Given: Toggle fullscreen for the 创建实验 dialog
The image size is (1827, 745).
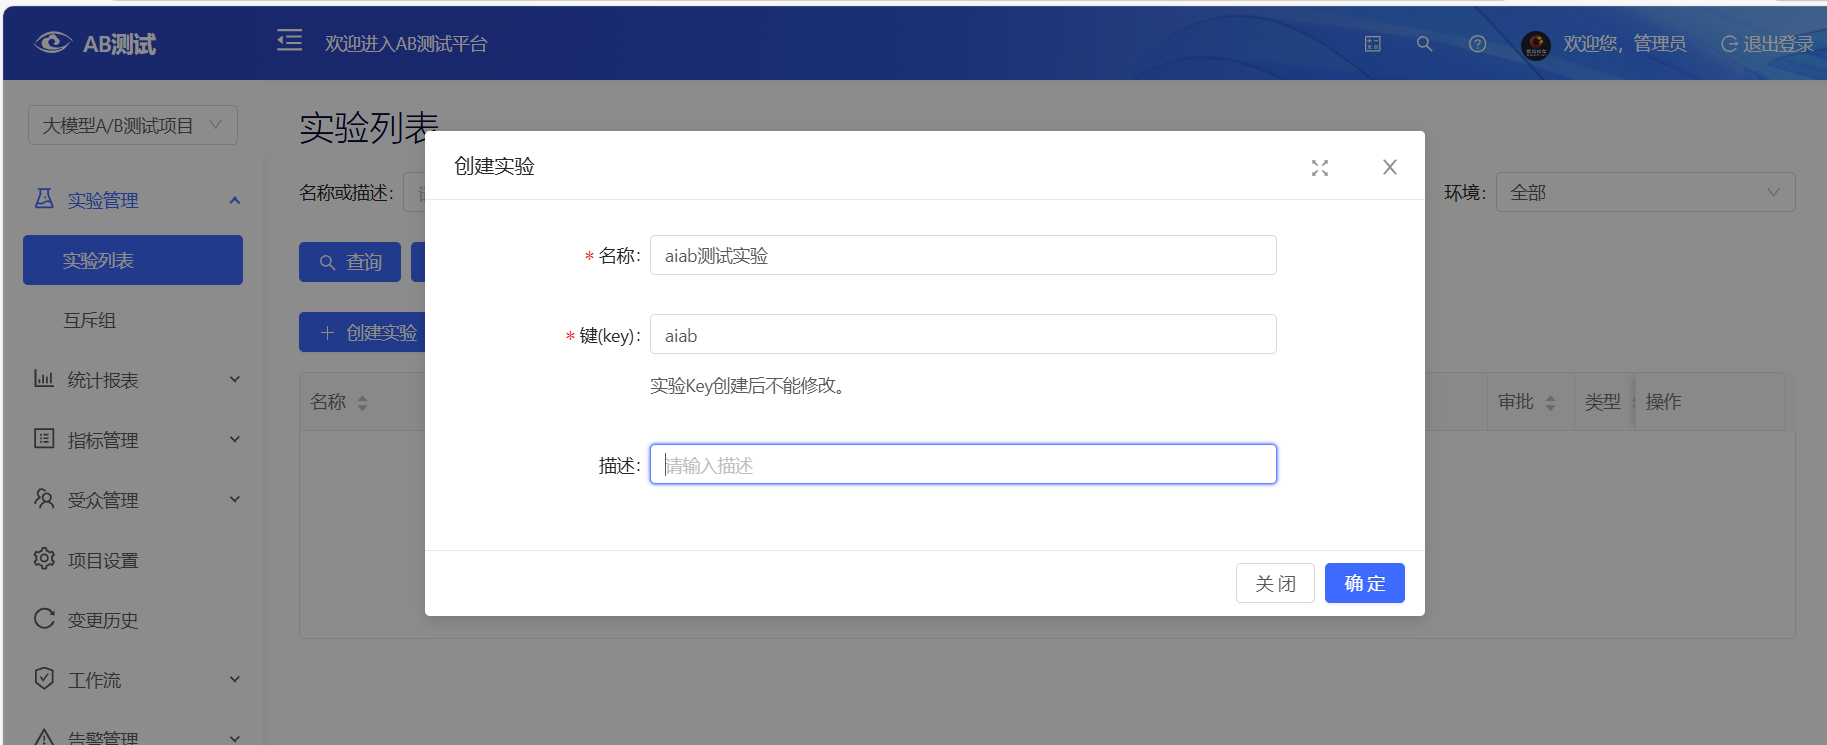Looking at the screenshot, I should click(x=1320, y=168).
